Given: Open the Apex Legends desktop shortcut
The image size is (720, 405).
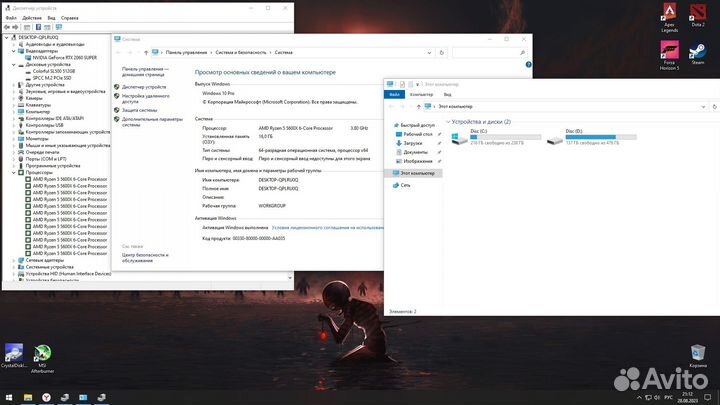Looking at the screenshot, I should 669,17.
